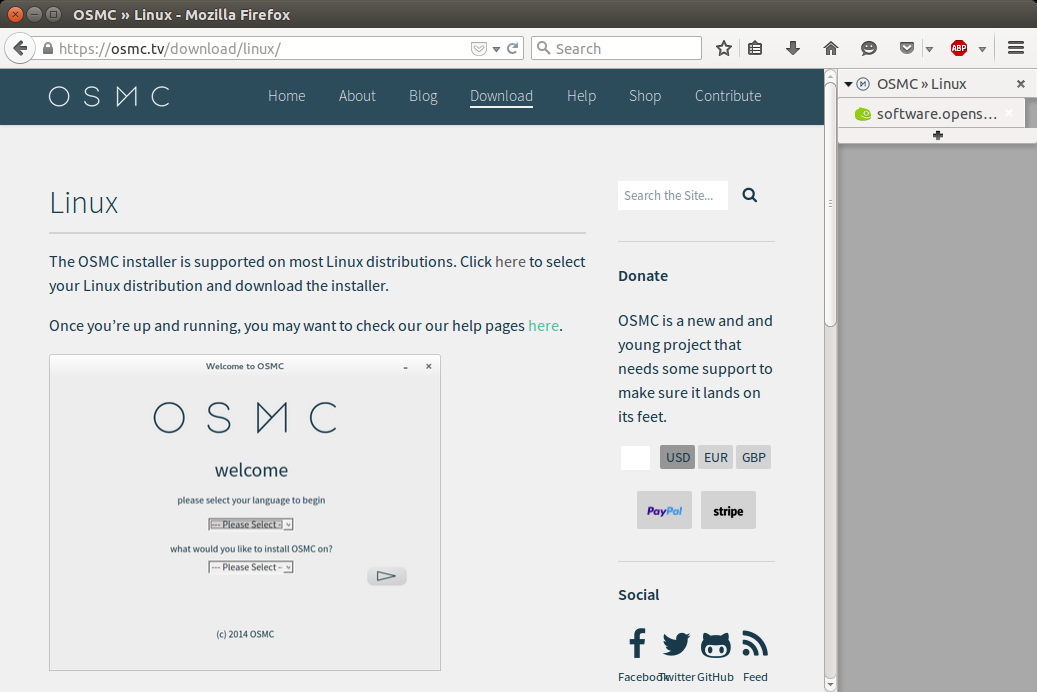Click the Adblock Plus ABP icon
The image size is (1037, 692).
tap(959, 48)
